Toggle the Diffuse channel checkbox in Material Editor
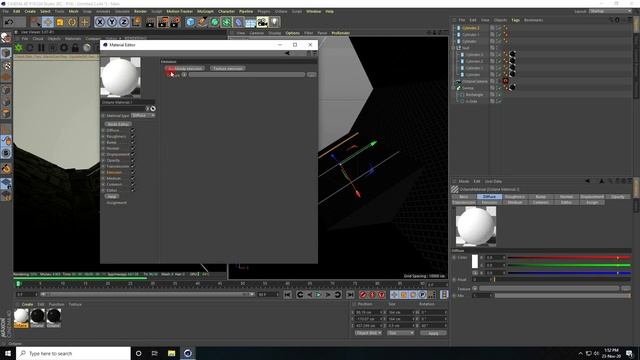The width and height of the screenshot is (640, 360). click(x=132, y=131)
